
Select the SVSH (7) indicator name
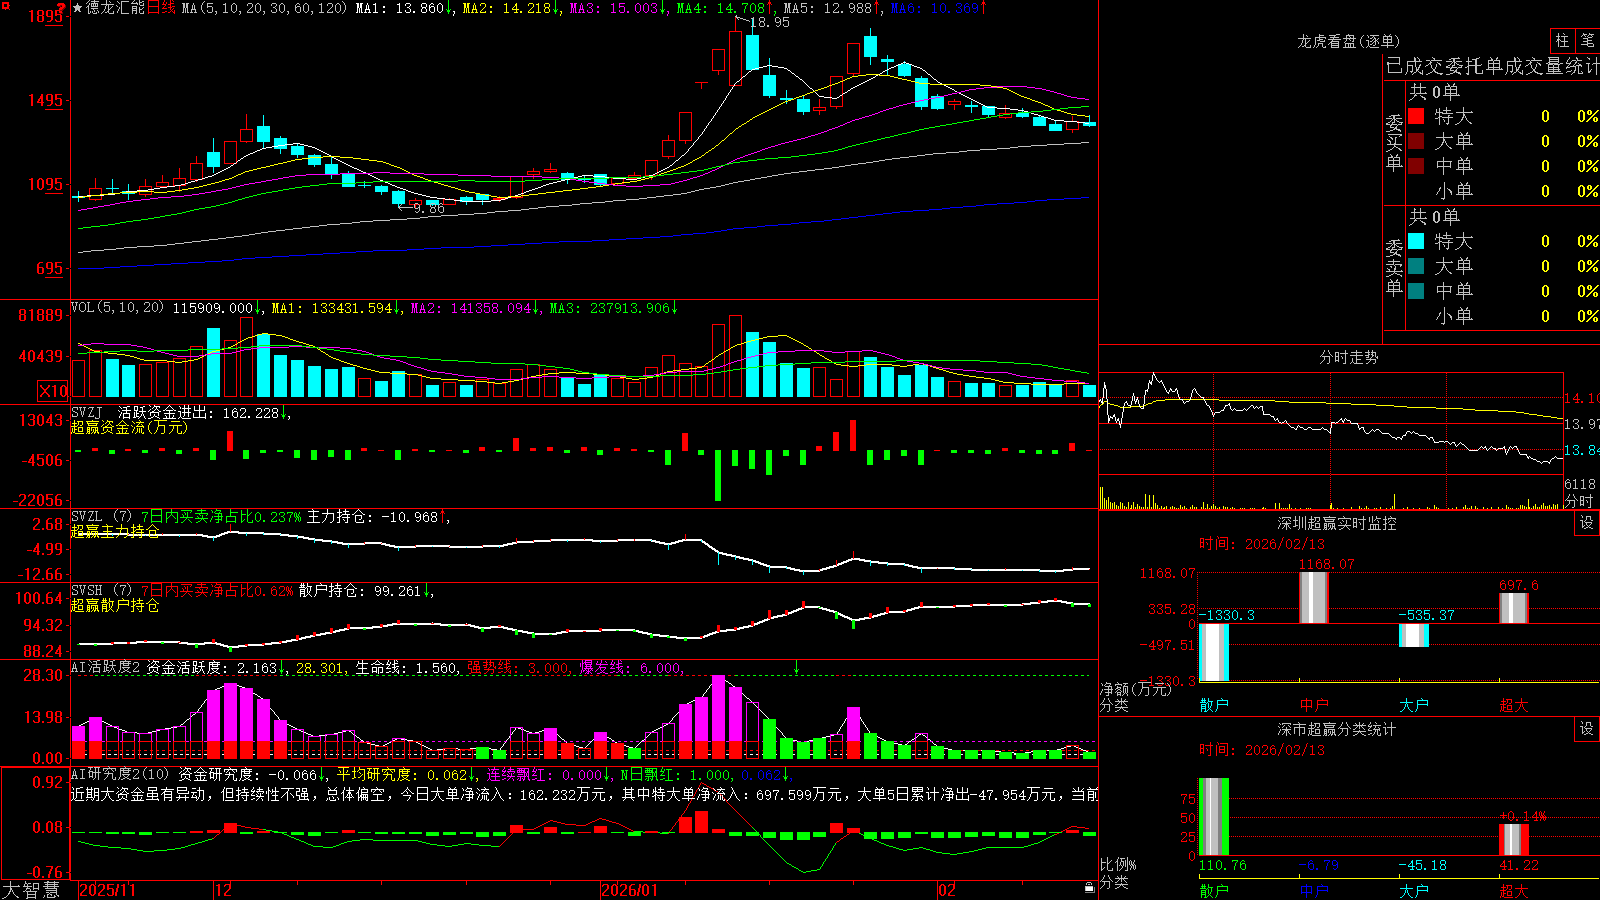point(101,591)
